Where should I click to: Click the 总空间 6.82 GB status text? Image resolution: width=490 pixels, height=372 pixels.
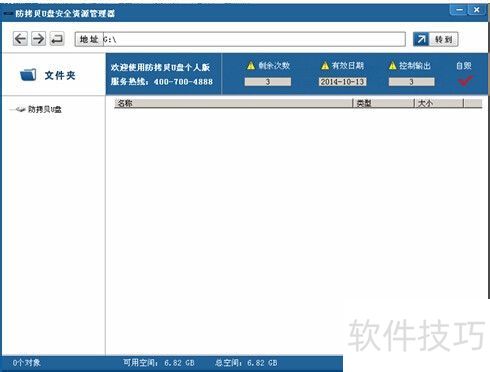tap(246, 363)
